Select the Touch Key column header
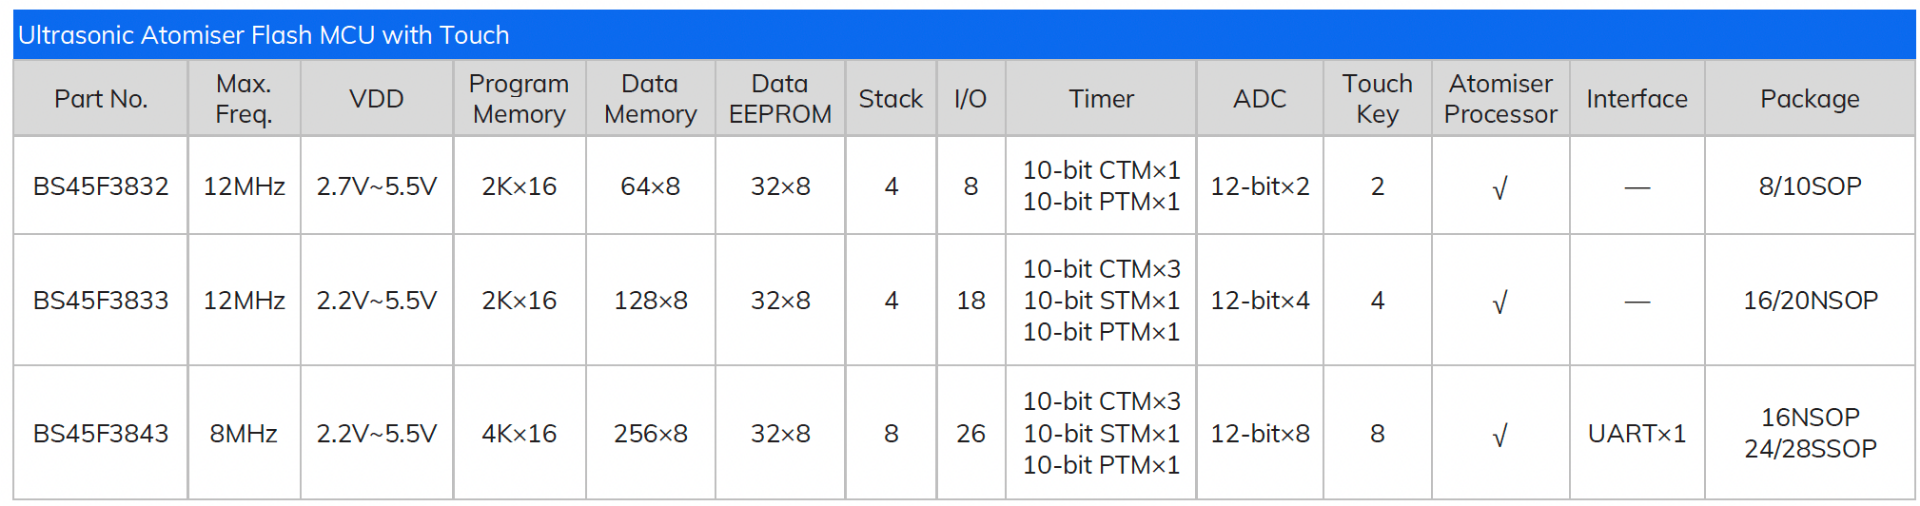The width and height of the screenshot is (1920, 506). coord(1377,98)
